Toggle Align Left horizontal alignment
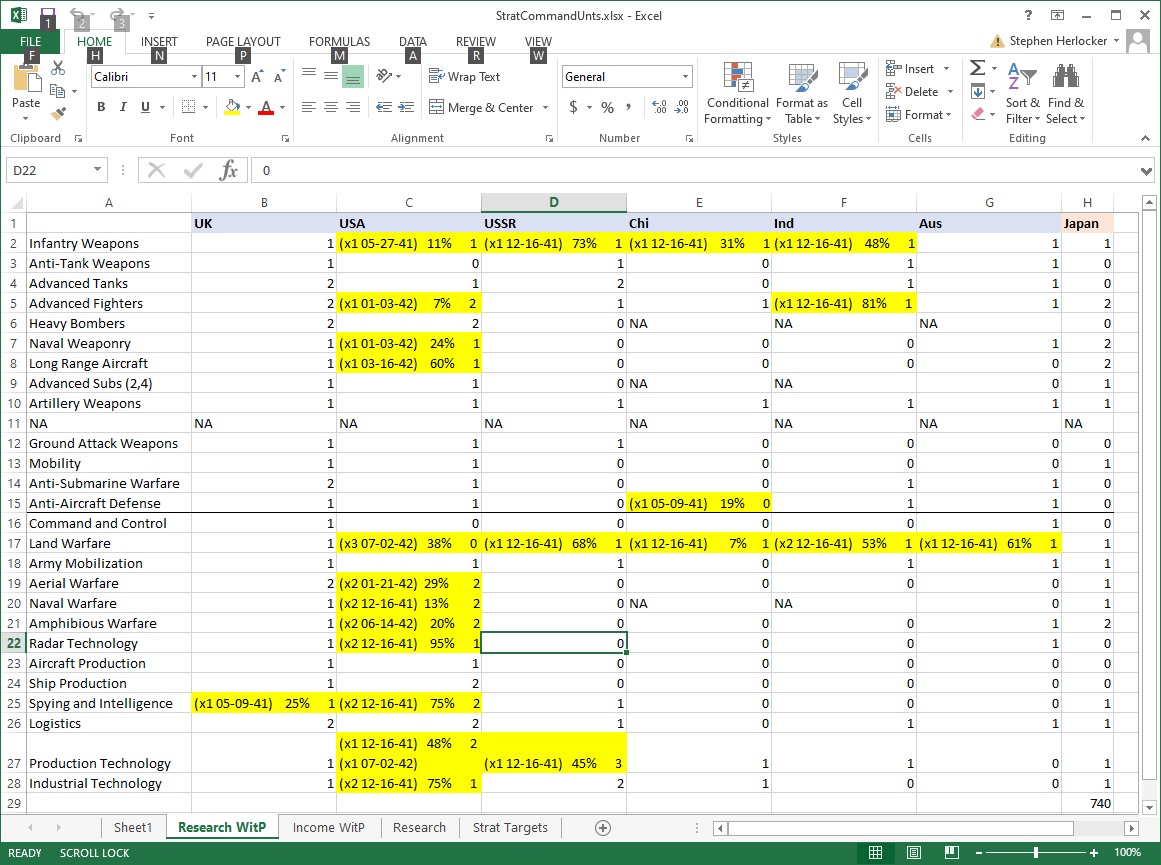1161x865 pixels. click(309, 107)
